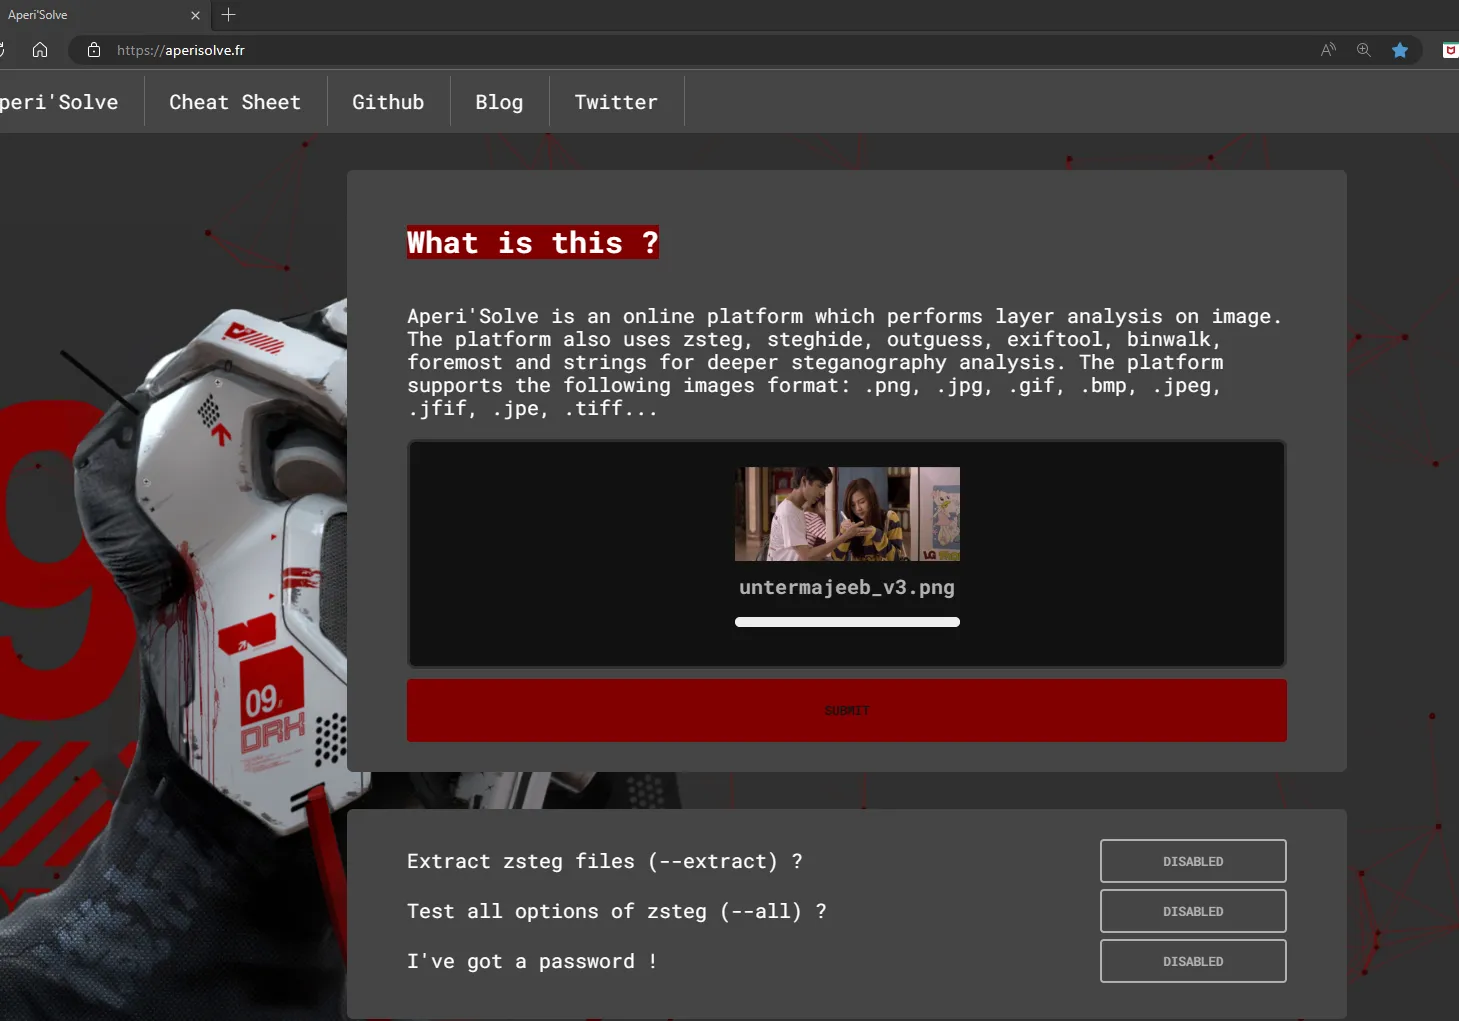Click the red SUBMIT button
The image size is (1459, 1021).
point(847,710)
